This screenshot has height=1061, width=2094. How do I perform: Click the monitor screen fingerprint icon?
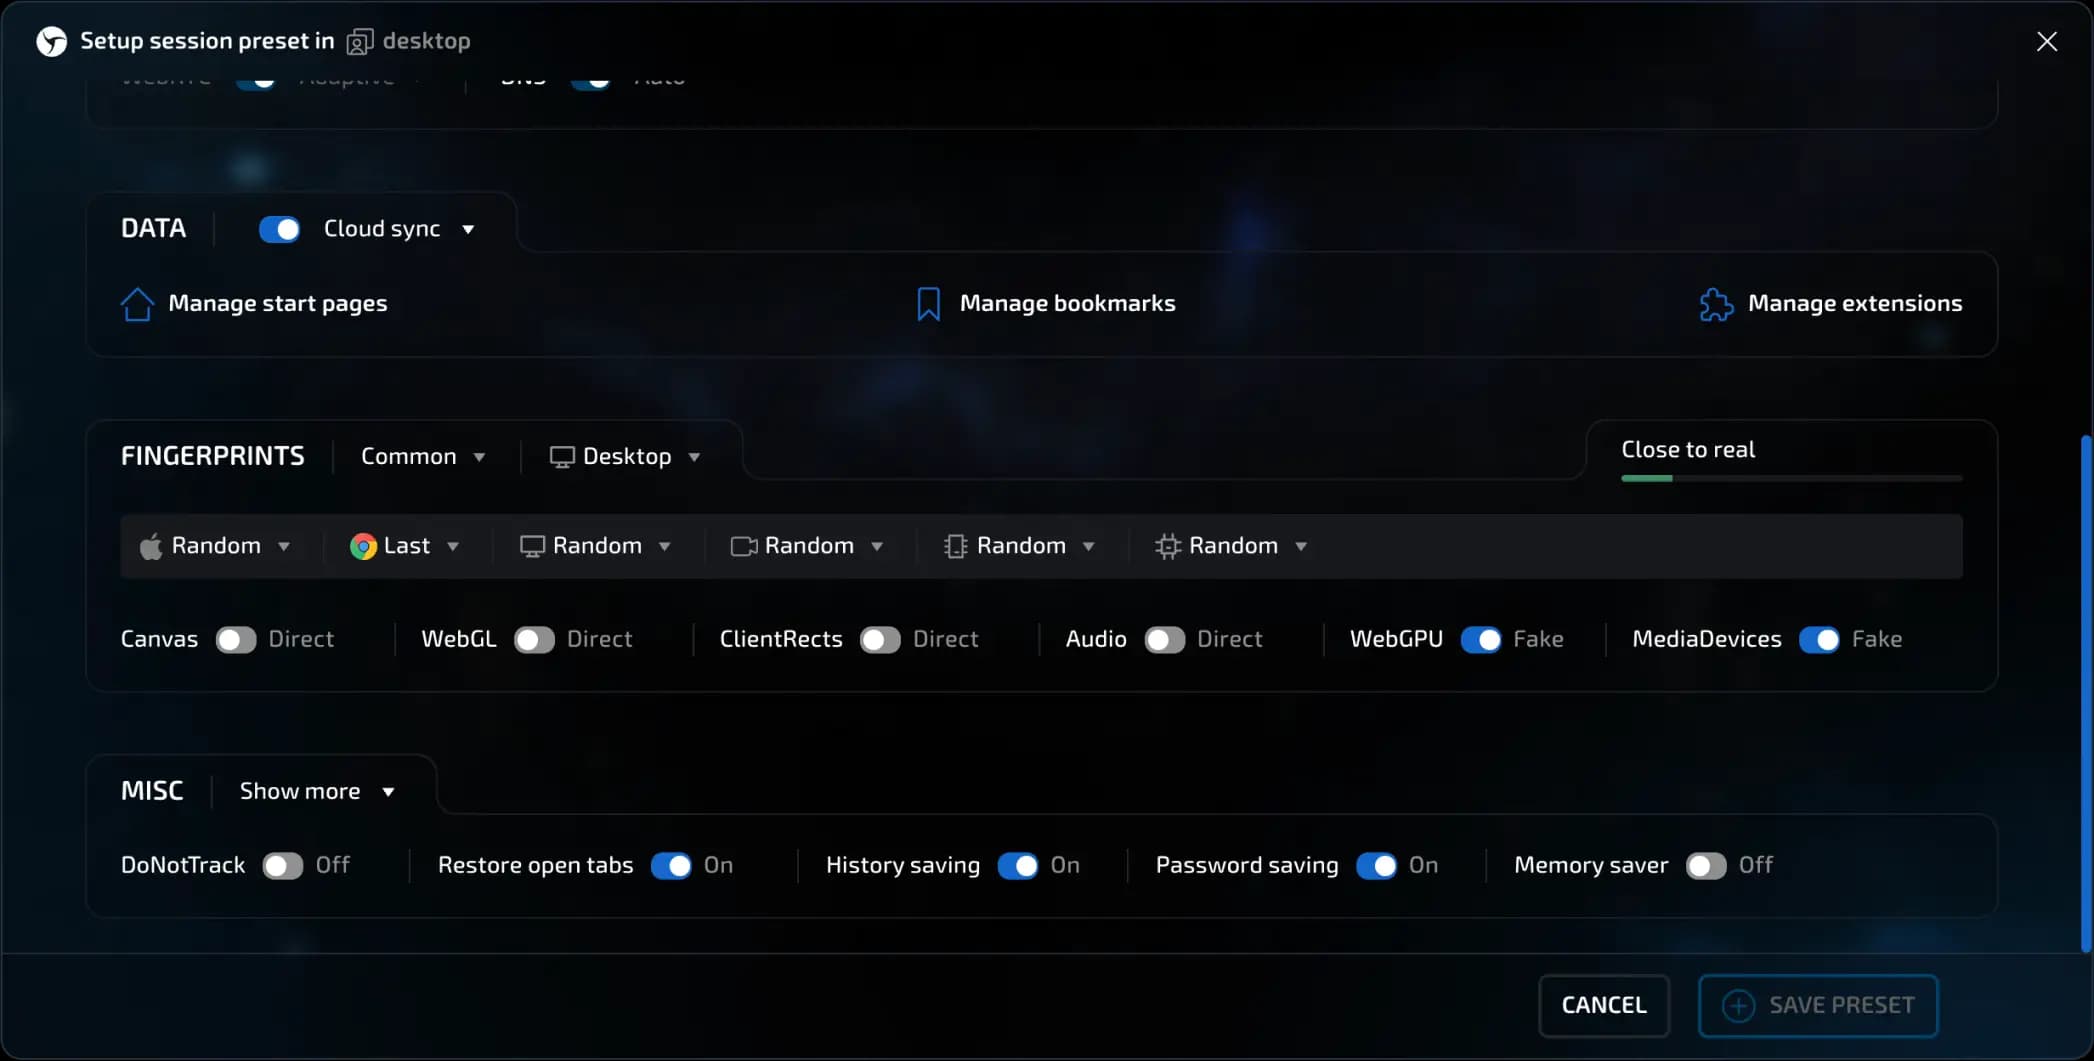(533, 546)
